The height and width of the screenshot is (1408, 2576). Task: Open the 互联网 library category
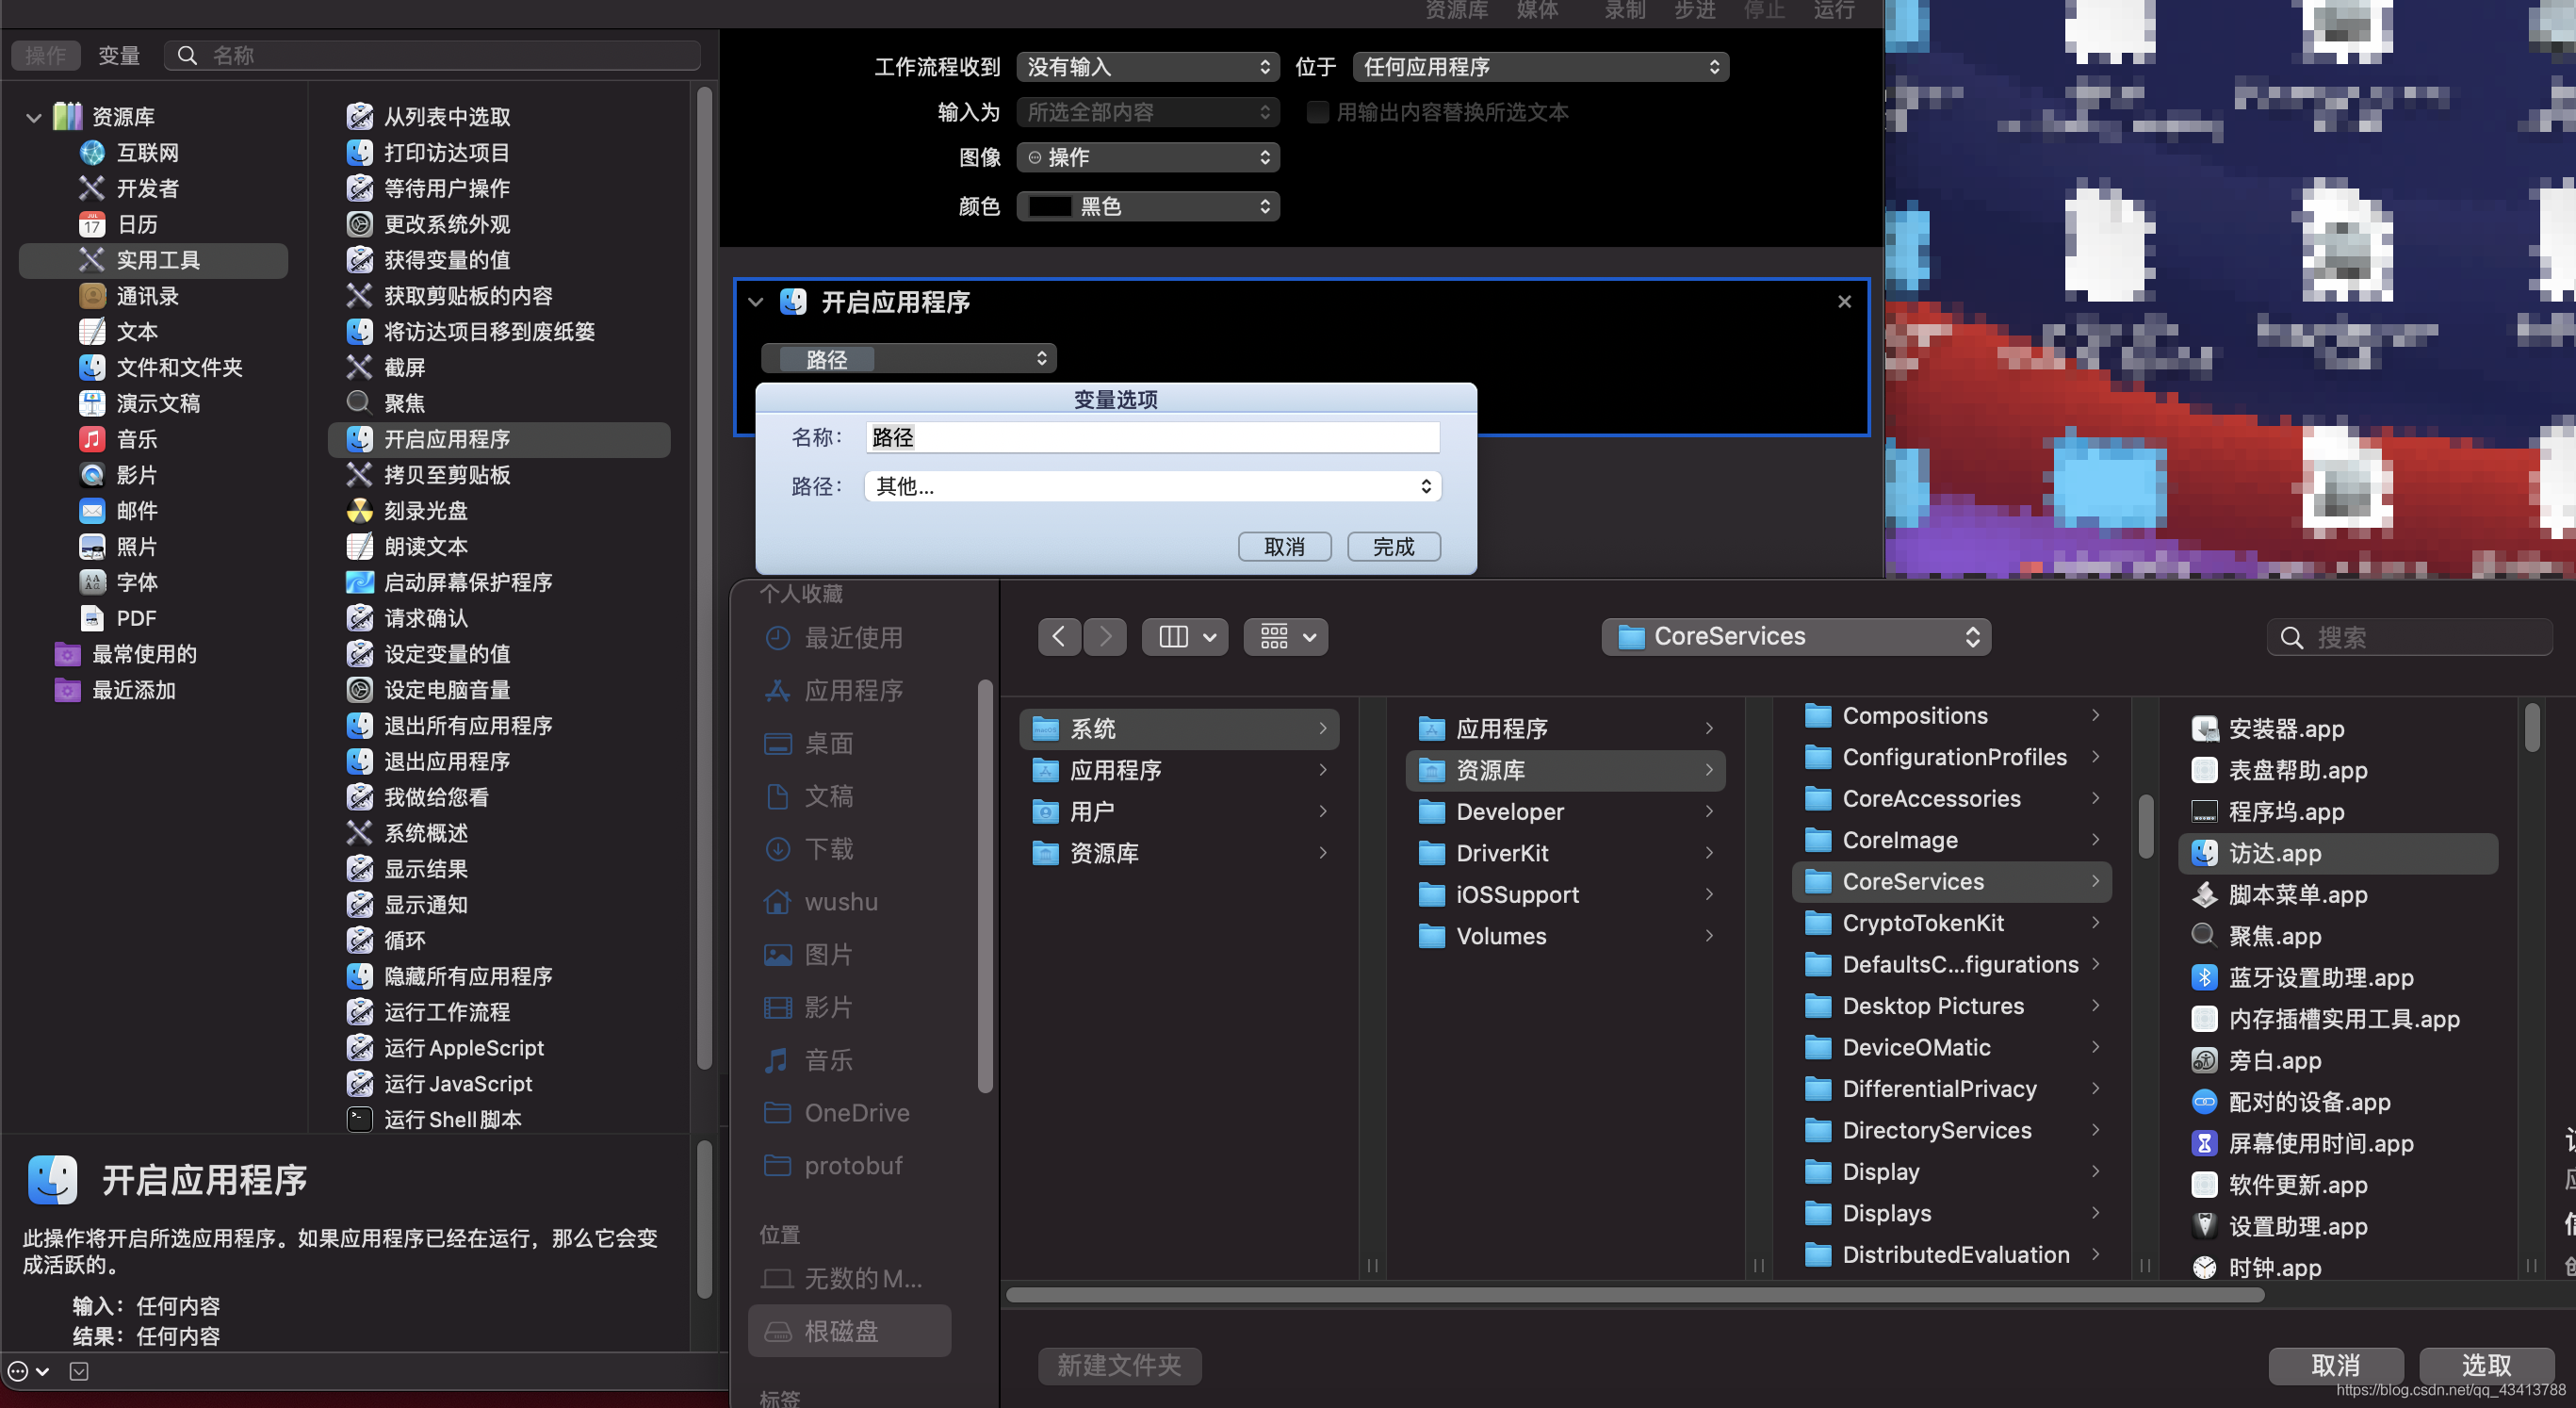[147, 153]
